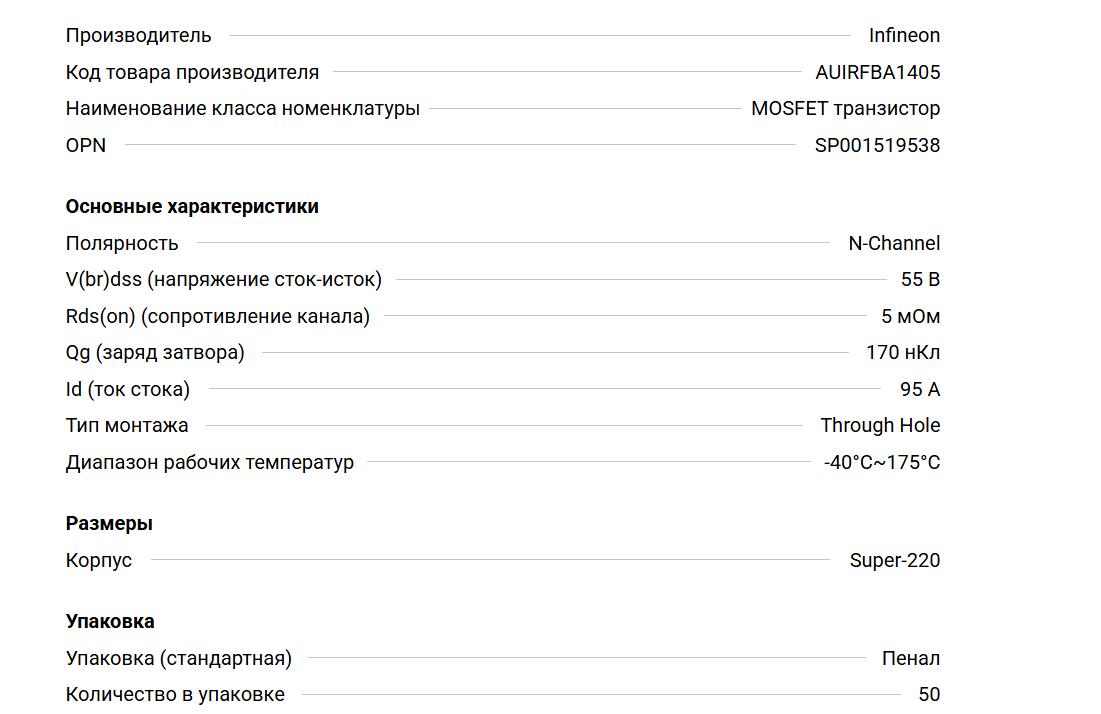Click the N-Channel polarity value
1101x714 pixels.
(894, 243)
